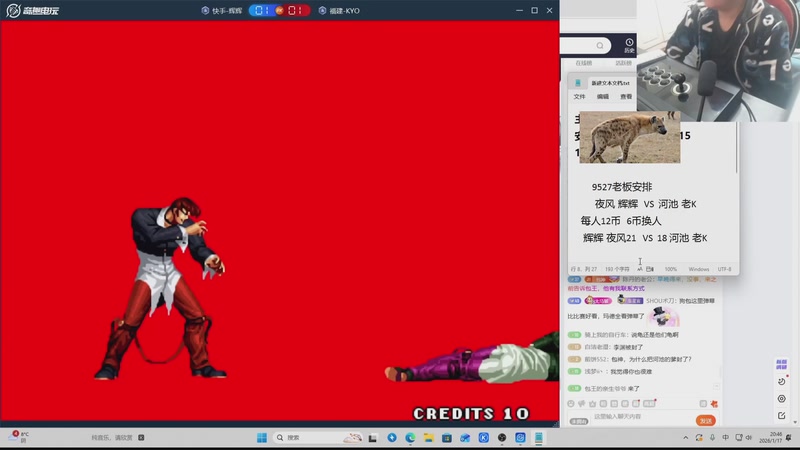Click the megaphone icon in chat toolbar
The width and height of the screenshot is (800, 450).
(x=582, y=404)
